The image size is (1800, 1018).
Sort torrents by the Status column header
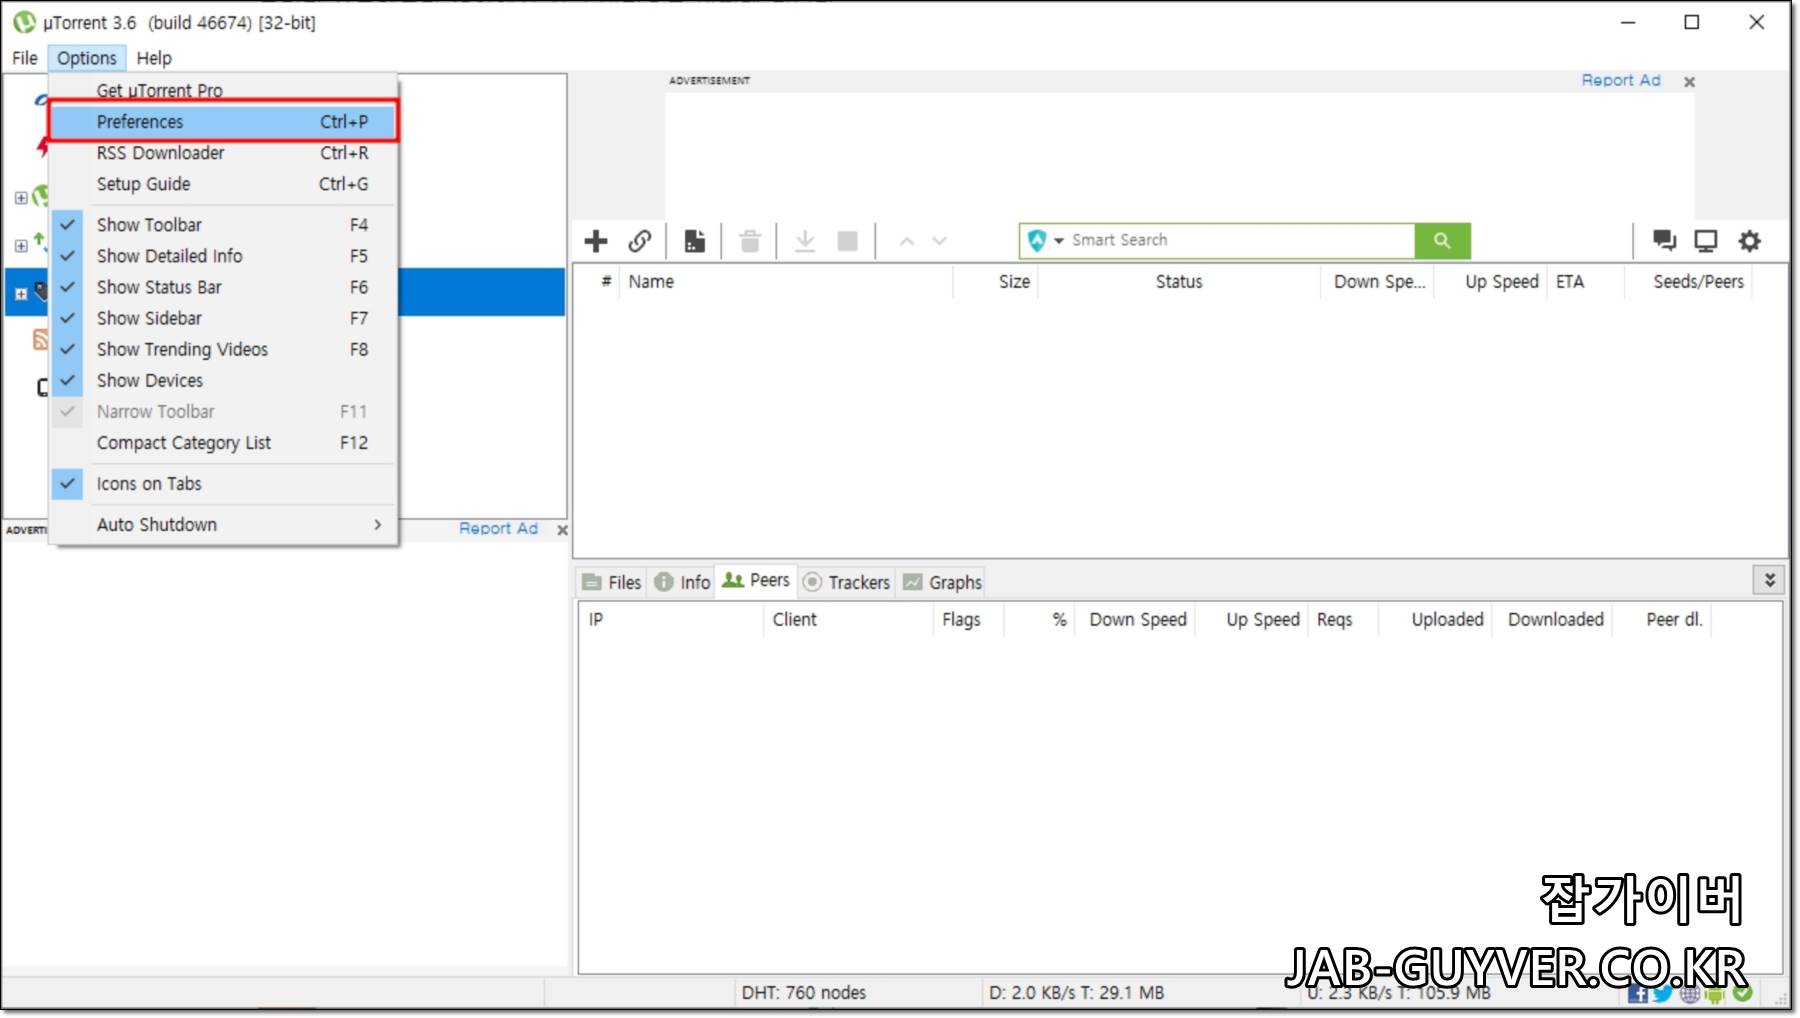tap(1179, 282)
